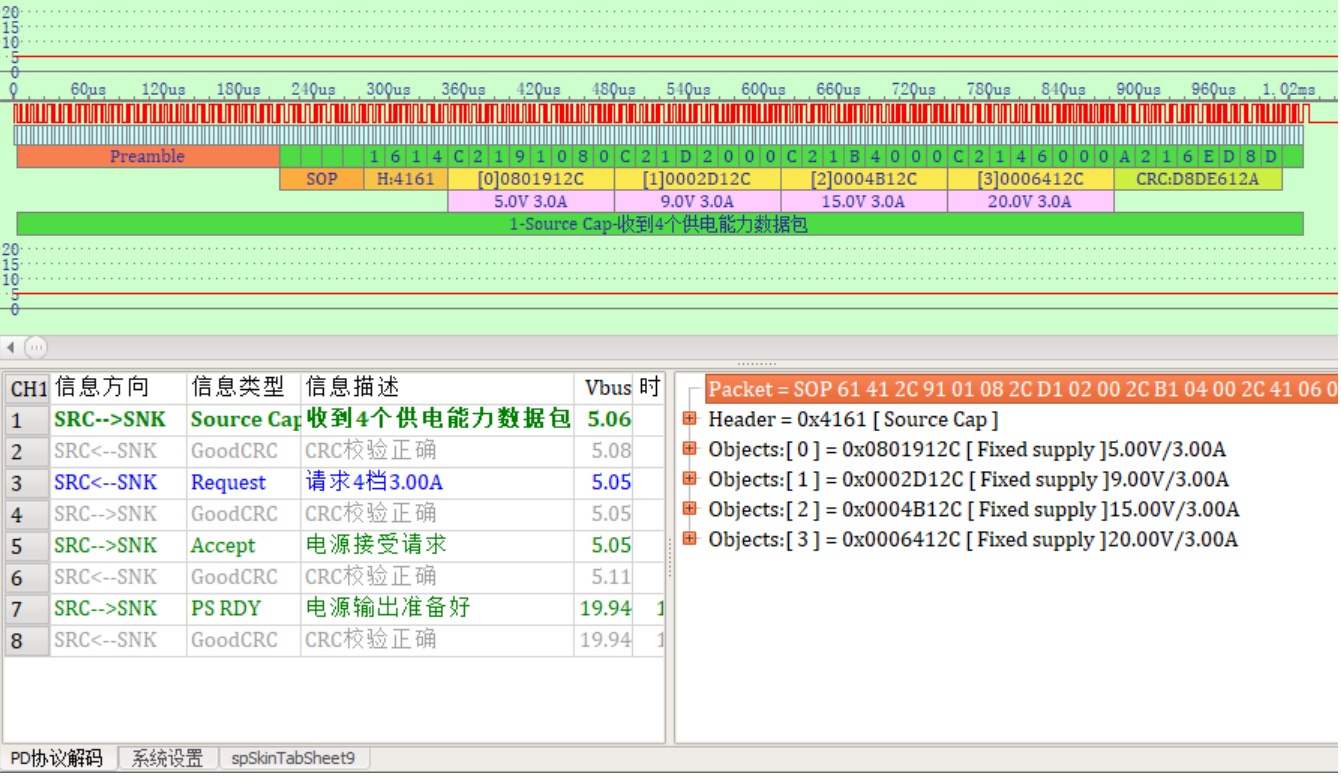This screenshot has width=1341, height=779.
Task: Open the spSkinTabSheet9 tab
Action: point(293,759)
